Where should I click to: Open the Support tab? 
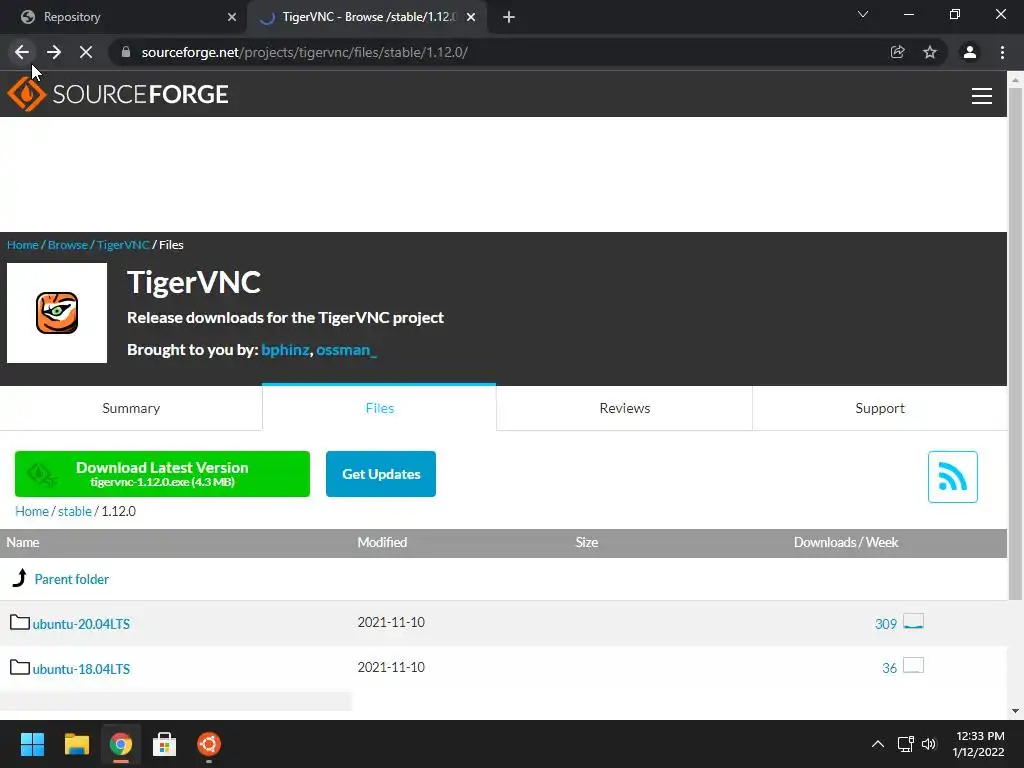click(x=880, y=408)
